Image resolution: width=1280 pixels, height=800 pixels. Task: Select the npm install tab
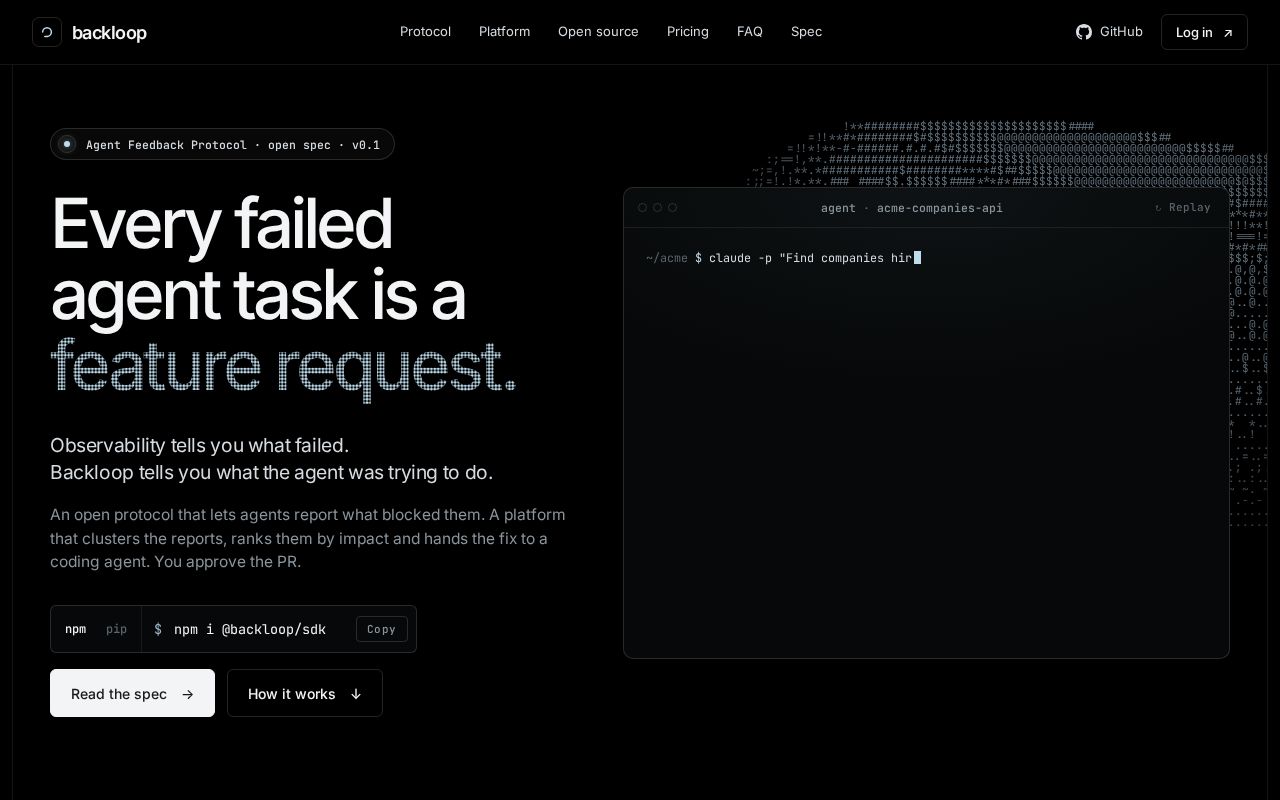tap(75, 629)
